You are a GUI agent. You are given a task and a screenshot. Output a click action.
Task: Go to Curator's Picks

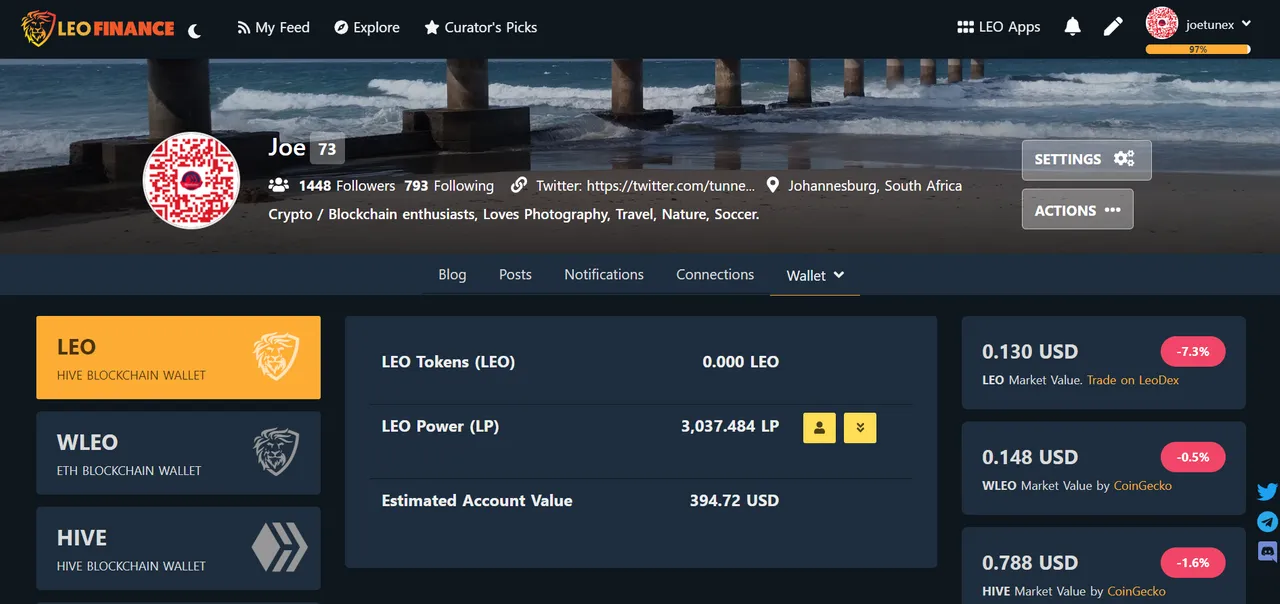(x=481, y=27)
